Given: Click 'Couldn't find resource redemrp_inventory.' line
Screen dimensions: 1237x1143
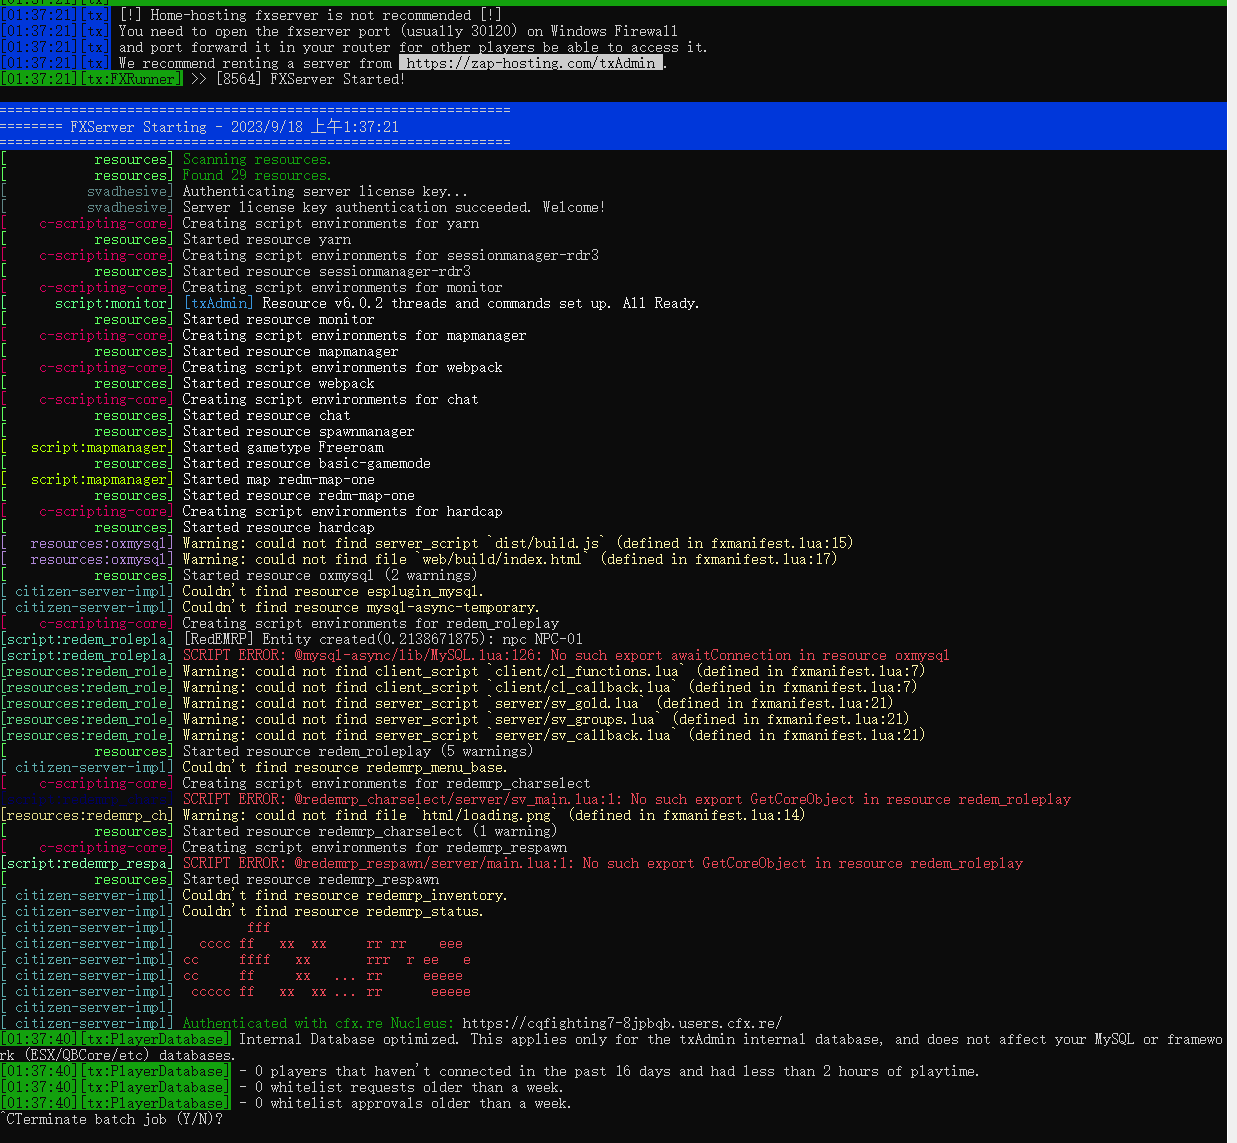Looking at the screenshot, I should 344,895.
